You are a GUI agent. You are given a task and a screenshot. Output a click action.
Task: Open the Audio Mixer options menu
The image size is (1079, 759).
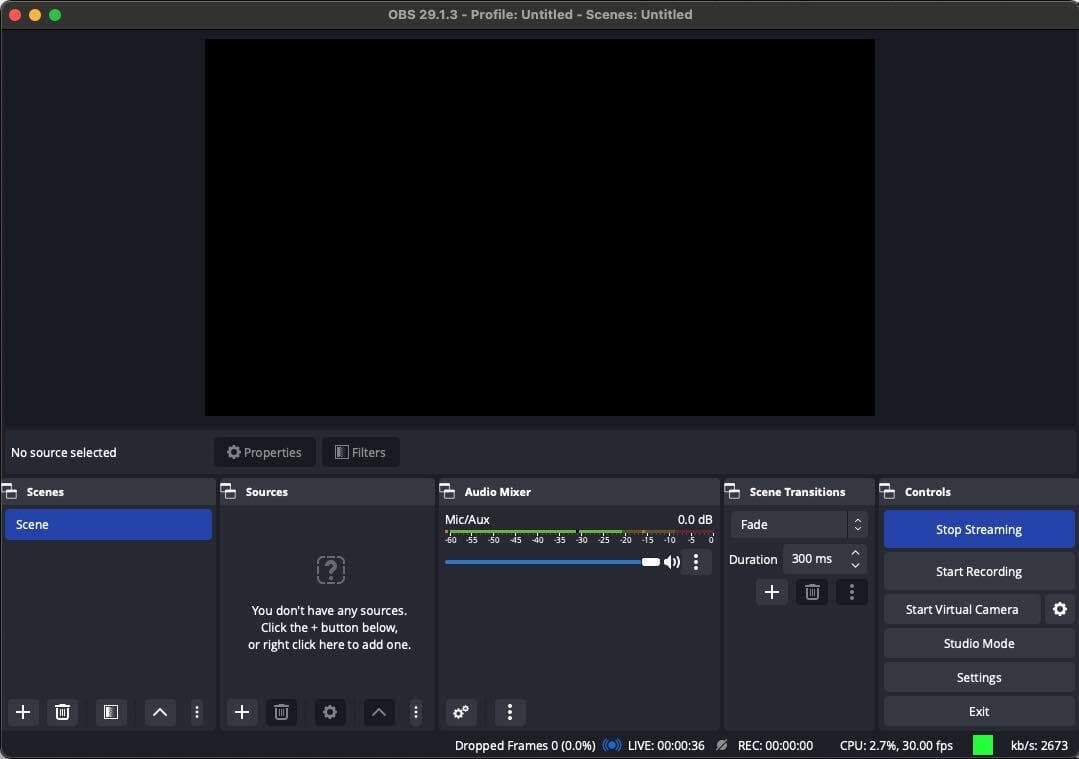tap(509, 712)
